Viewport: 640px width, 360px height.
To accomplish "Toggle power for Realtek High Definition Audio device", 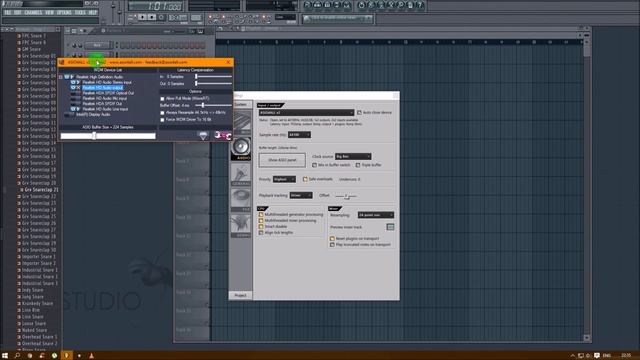I will [x=67, y=77].
